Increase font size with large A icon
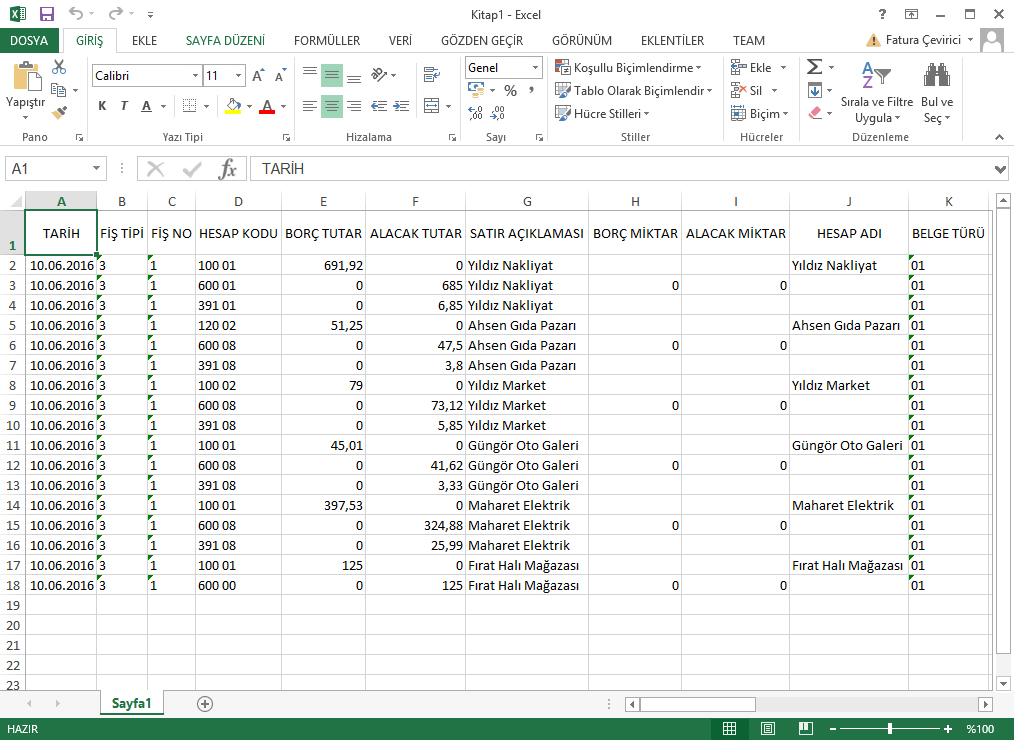The image size is (1014, 740). click(258, 76)
